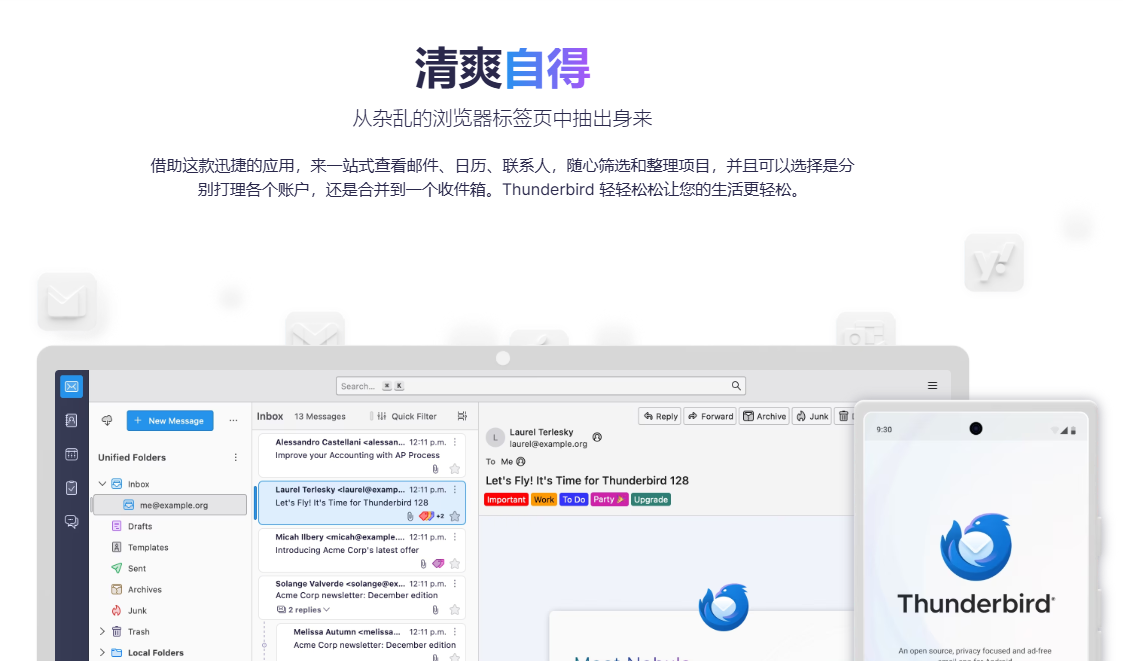Expand the Trash folder
The image size is (1123, 661).
tap(102, 632)
